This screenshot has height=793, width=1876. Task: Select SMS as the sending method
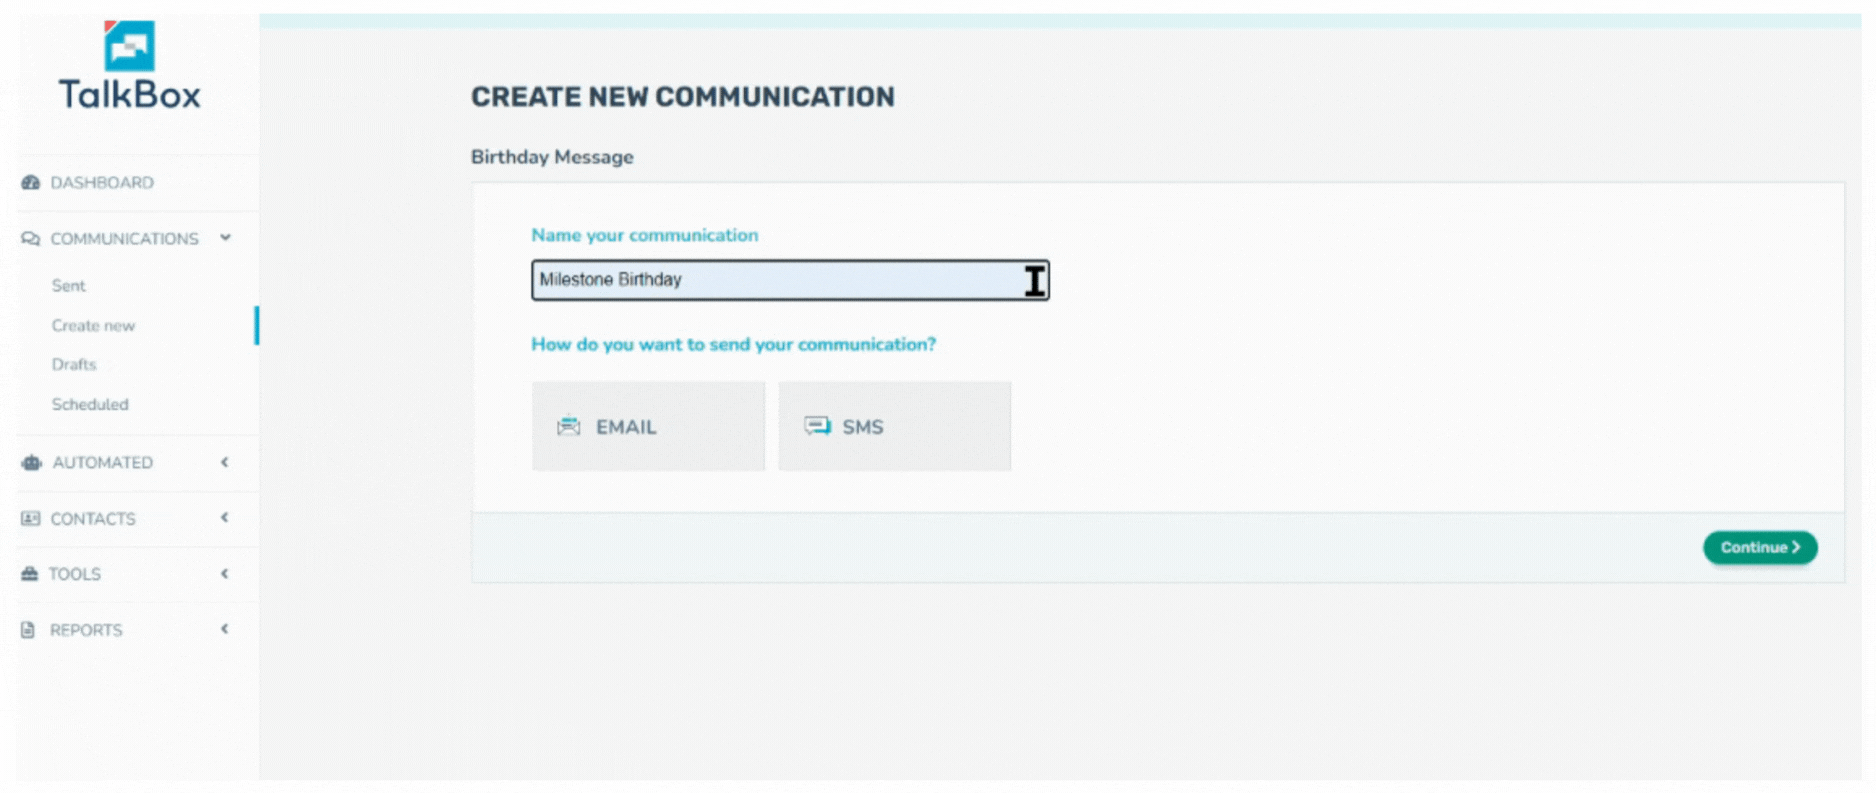(x=895, y=426)
